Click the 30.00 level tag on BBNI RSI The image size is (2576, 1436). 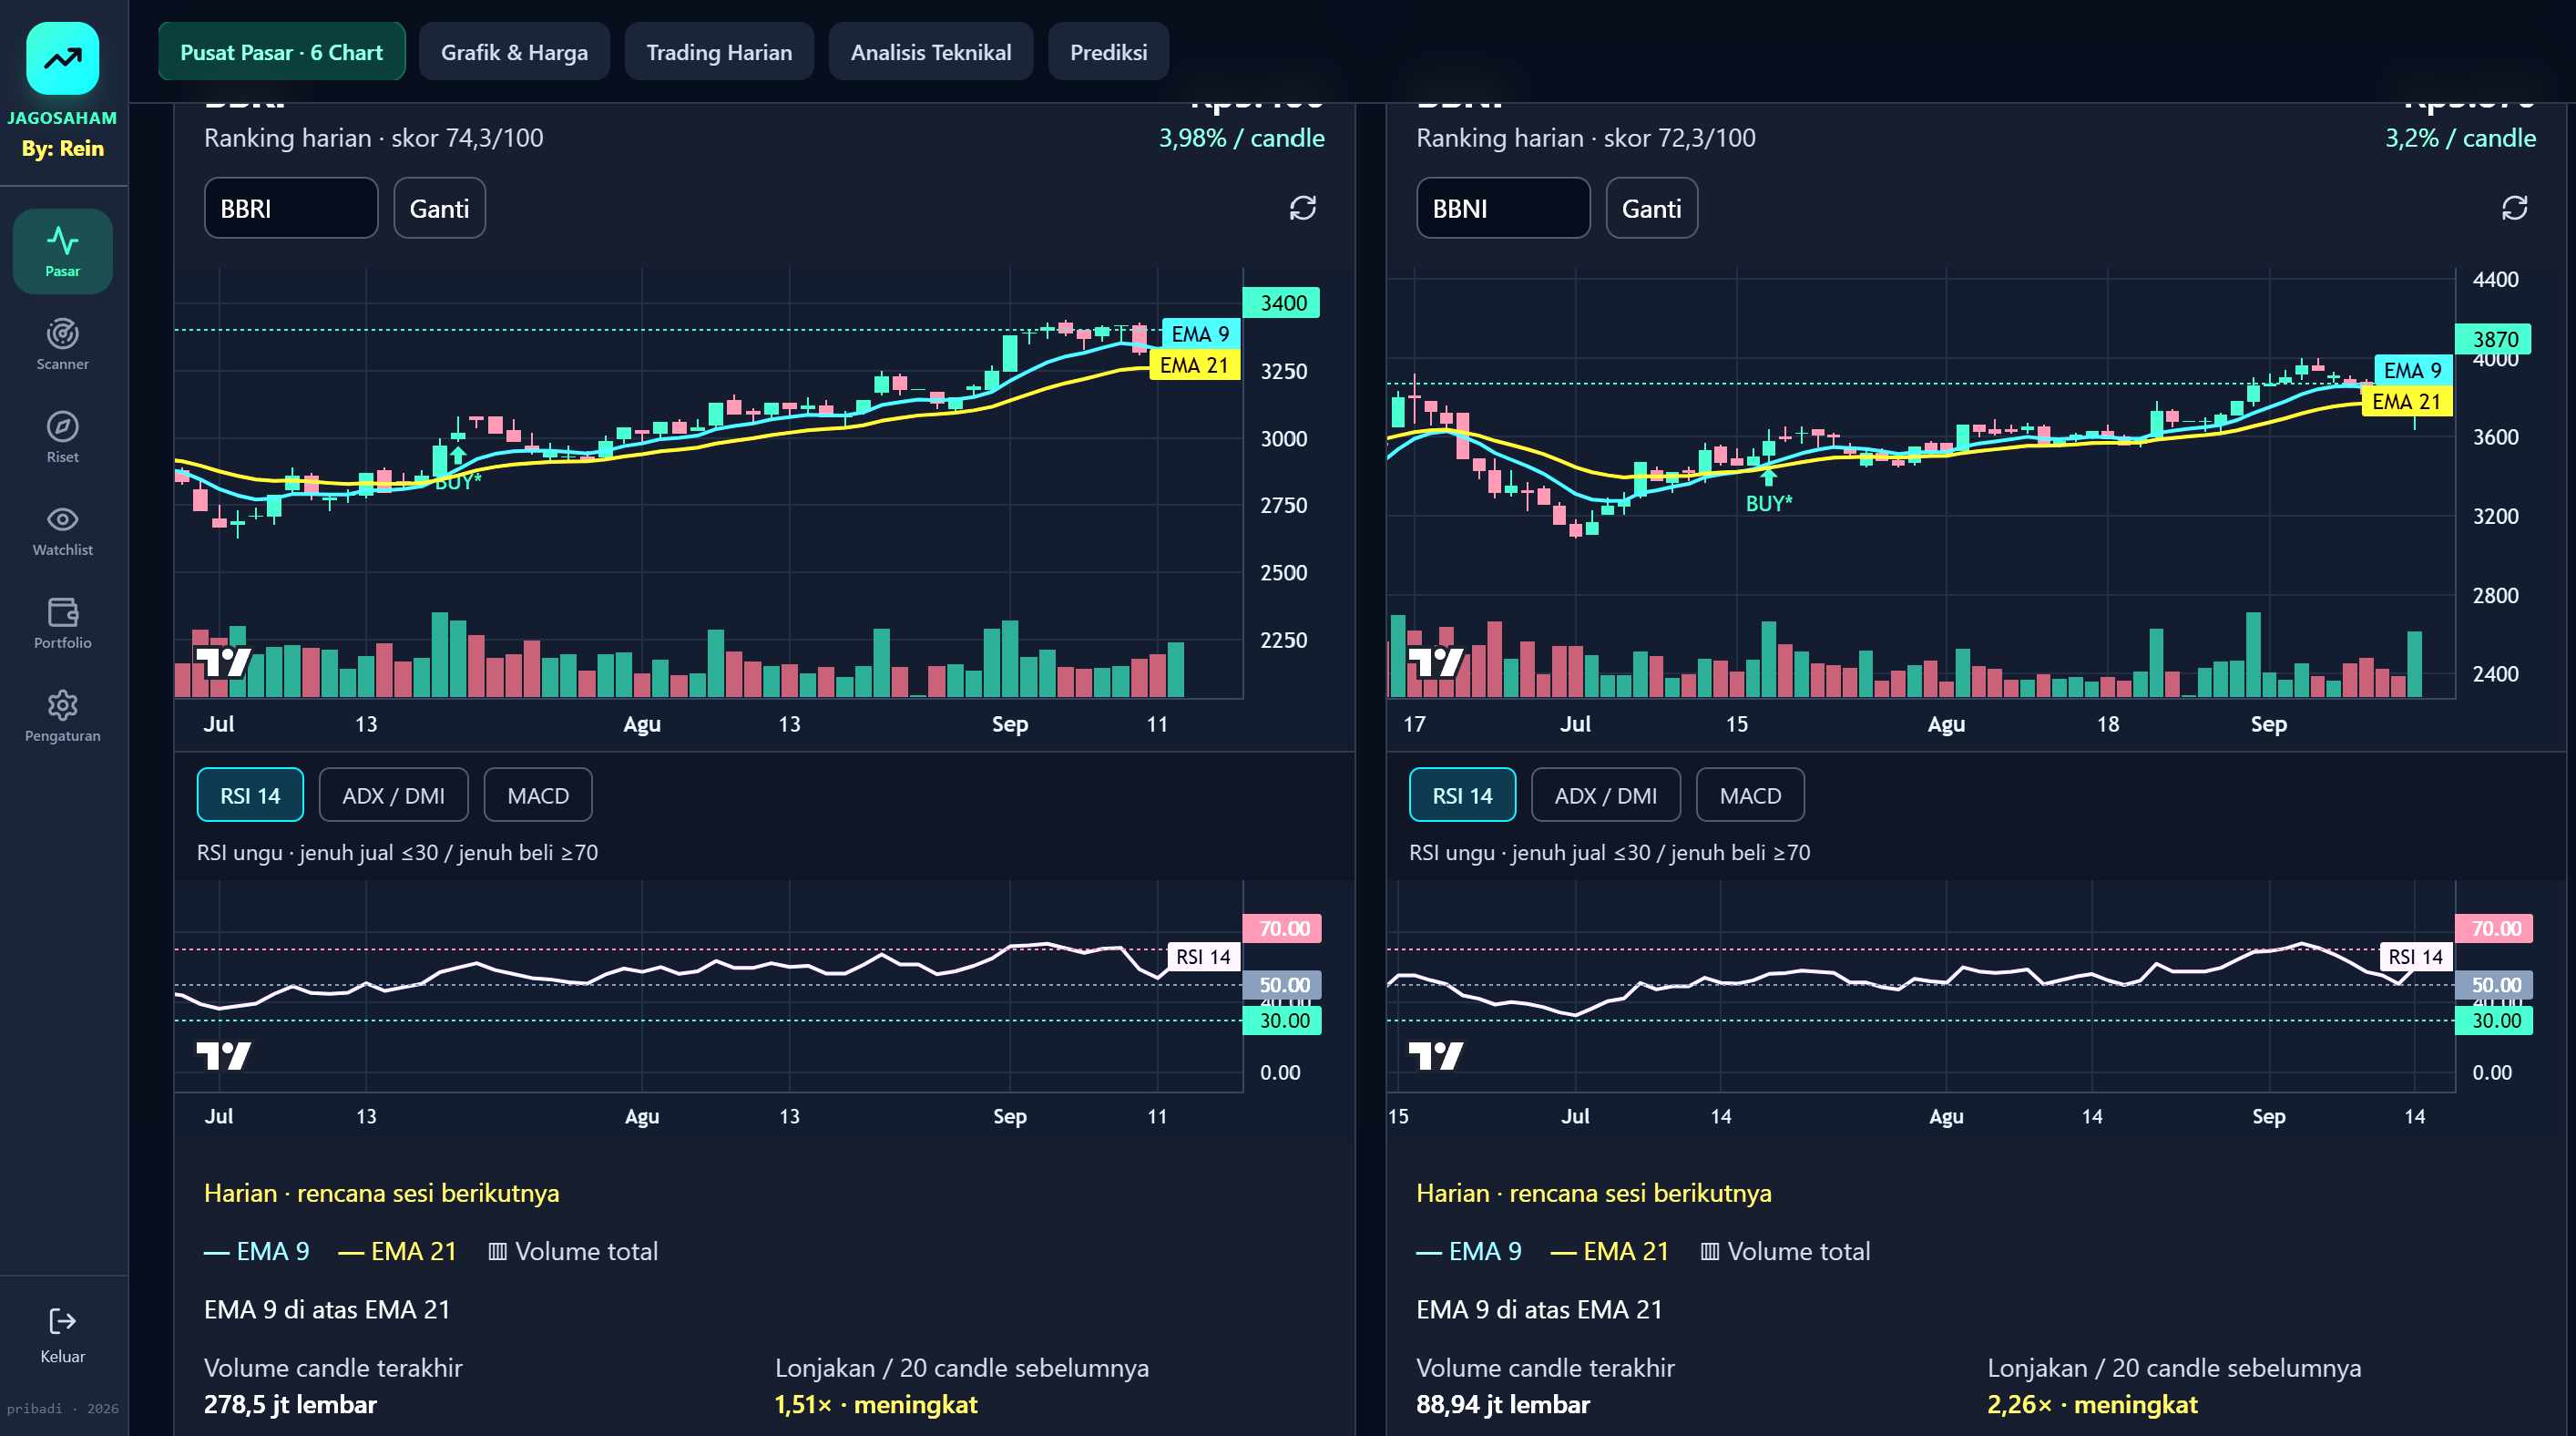click(2494, 1020)
